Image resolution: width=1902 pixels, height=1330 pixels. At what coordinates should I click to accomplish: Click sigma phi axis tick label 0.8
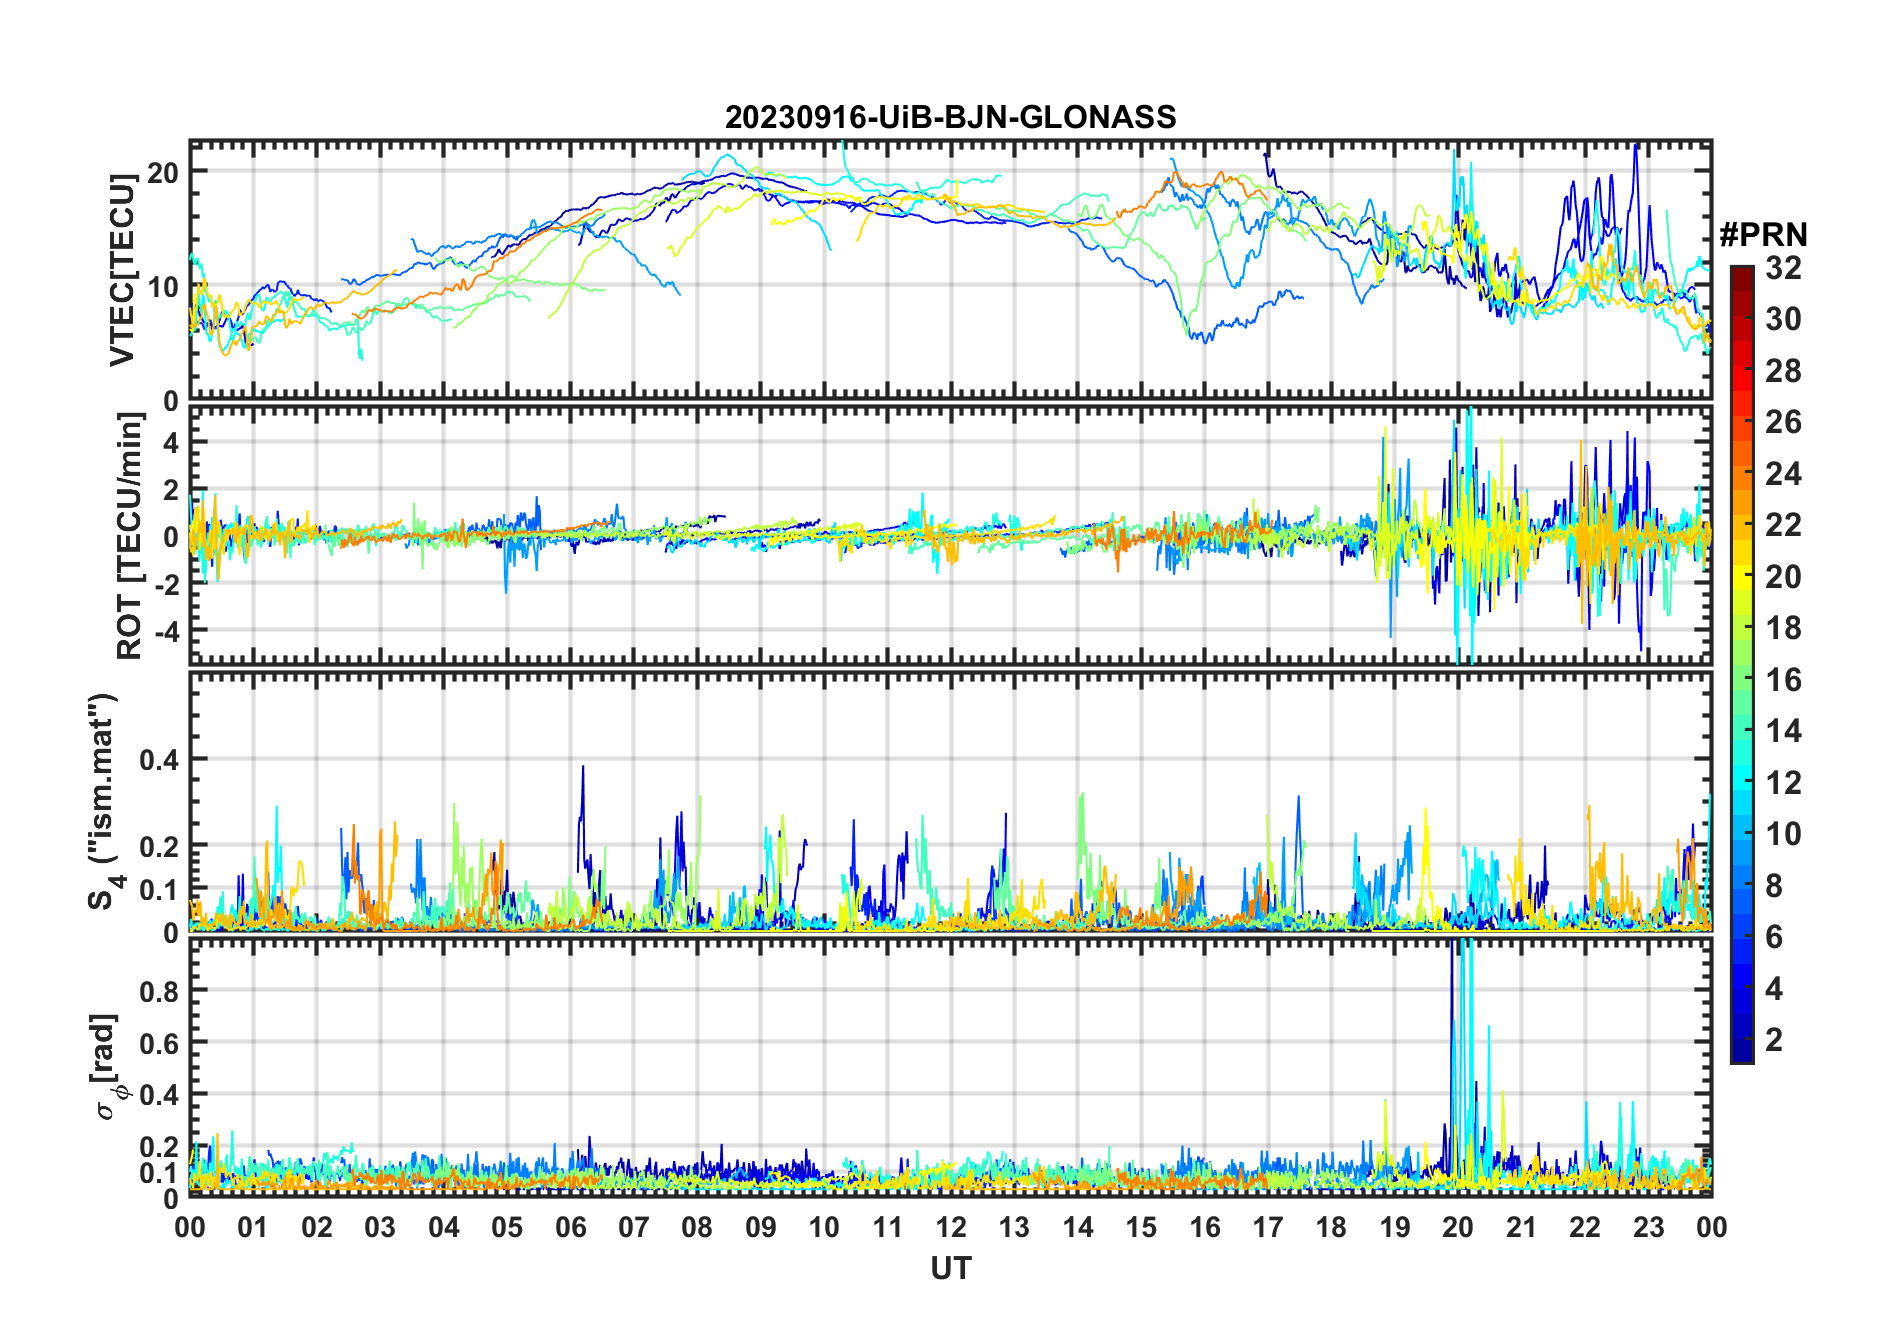(x=159, y=991)
